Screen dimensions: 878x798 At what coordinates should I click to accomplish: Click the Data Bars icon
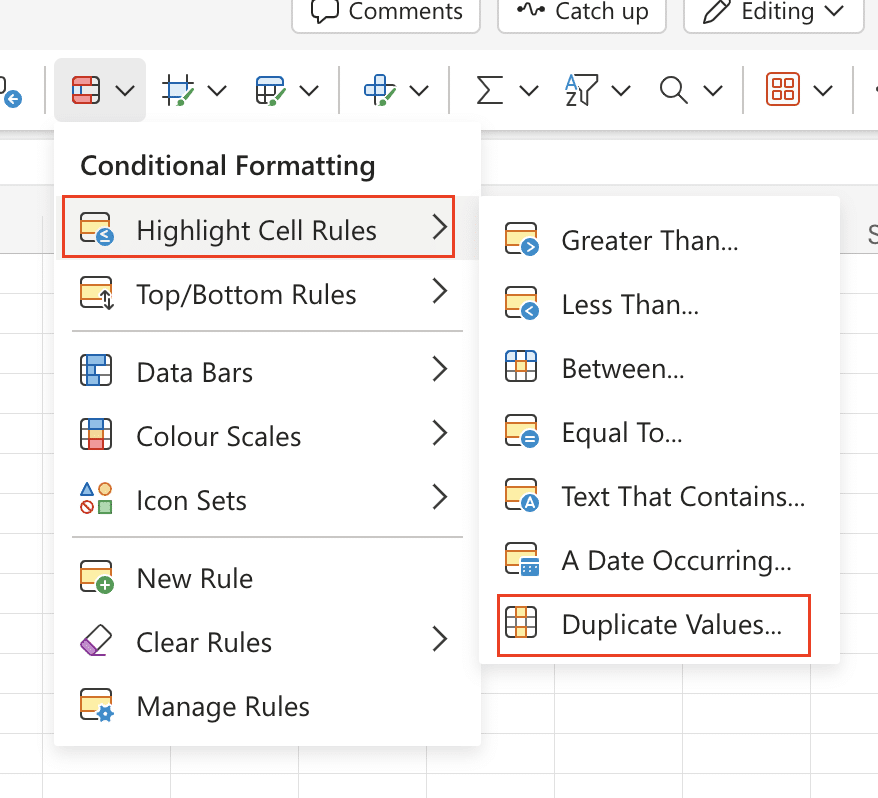coord(96,370)
